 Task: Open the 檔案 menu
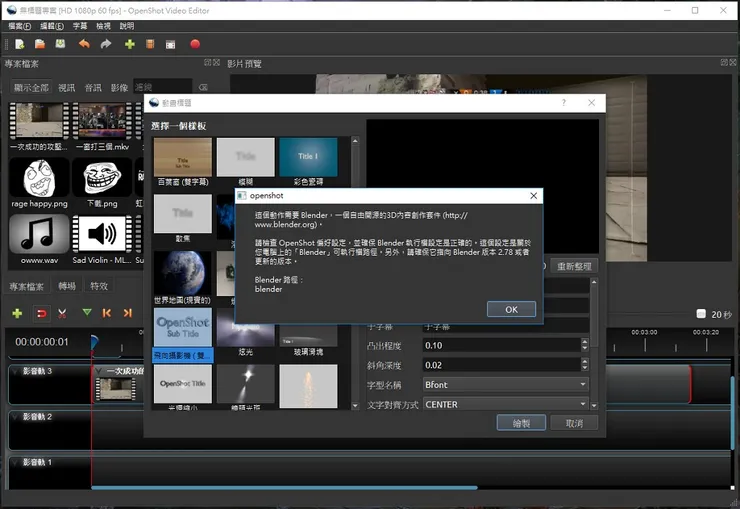coord(19,26)
